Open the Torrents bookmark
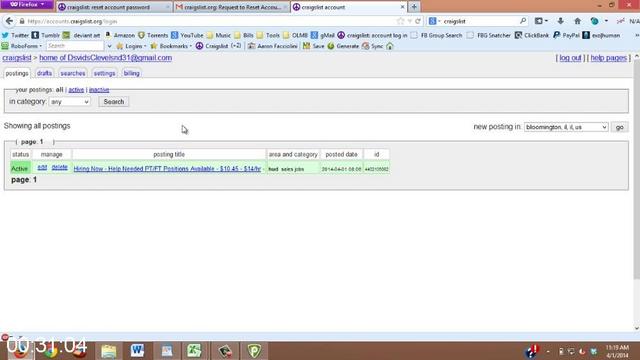640x360 pixels. click(153, 36)
